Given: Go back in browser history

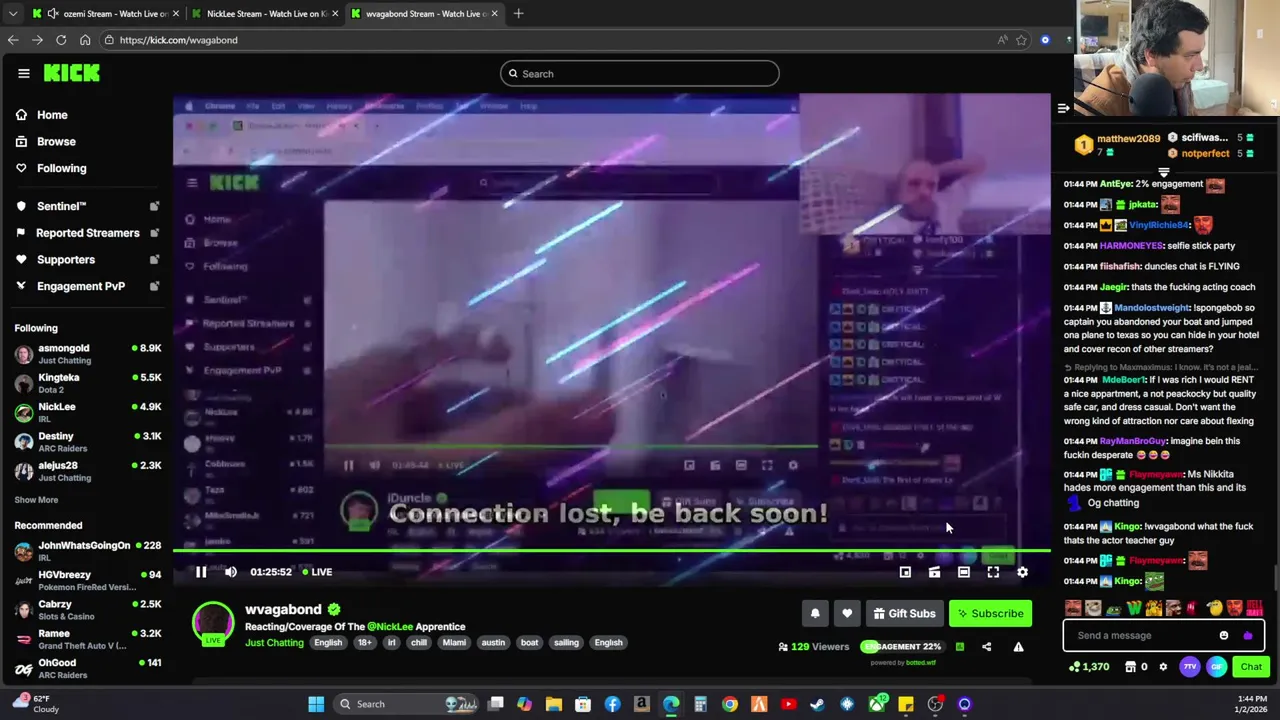Looking at the screenshot, I should (13, 40).
